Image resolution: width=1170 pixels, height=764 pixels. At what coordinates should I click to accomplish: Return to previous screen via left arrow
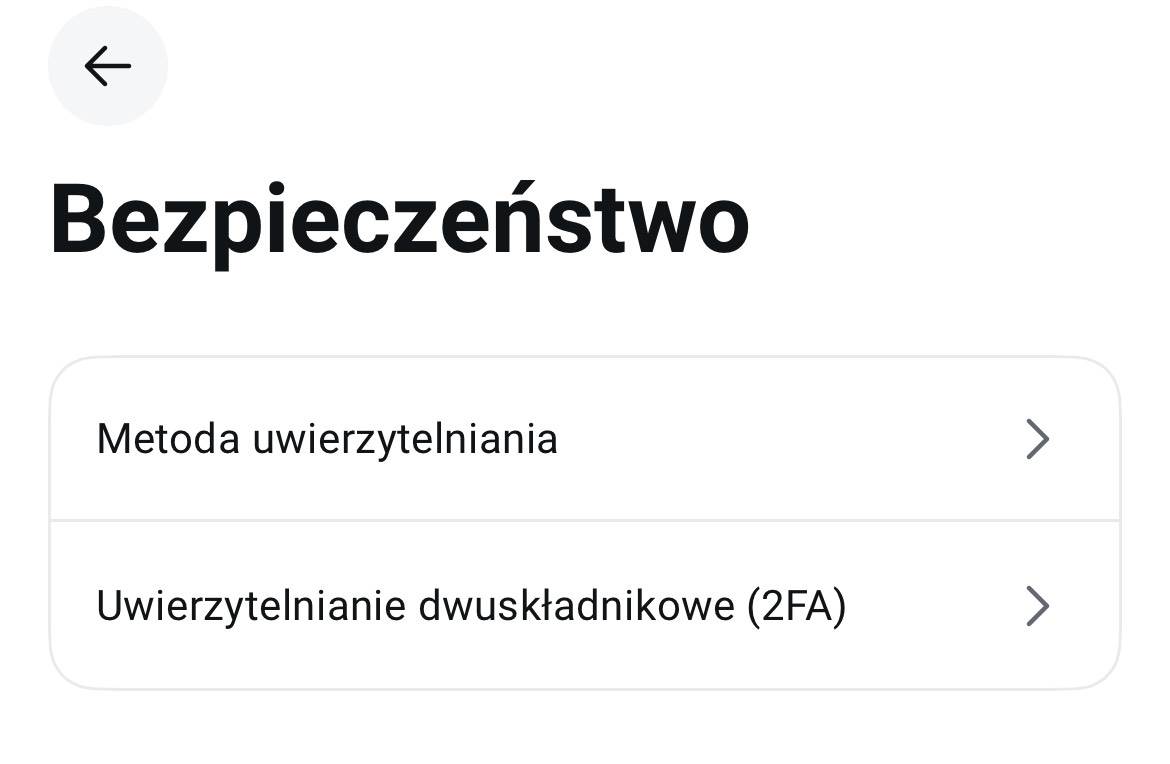(107, 66)
